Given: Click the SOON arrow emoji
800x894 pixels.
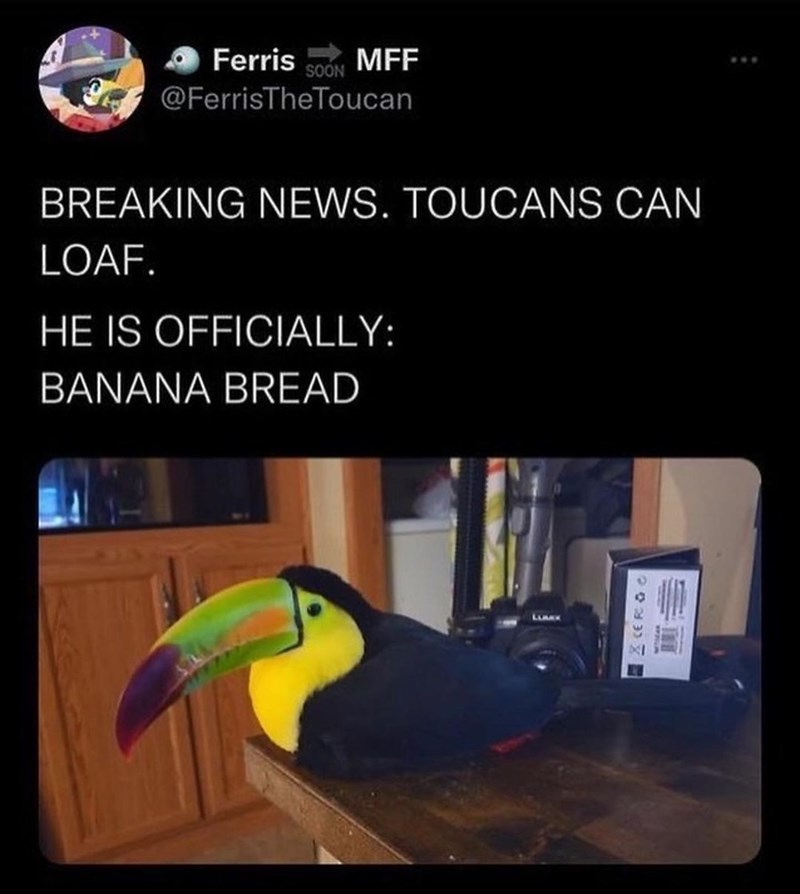Looking at the screenshot, I should click(x=326, y=62).
